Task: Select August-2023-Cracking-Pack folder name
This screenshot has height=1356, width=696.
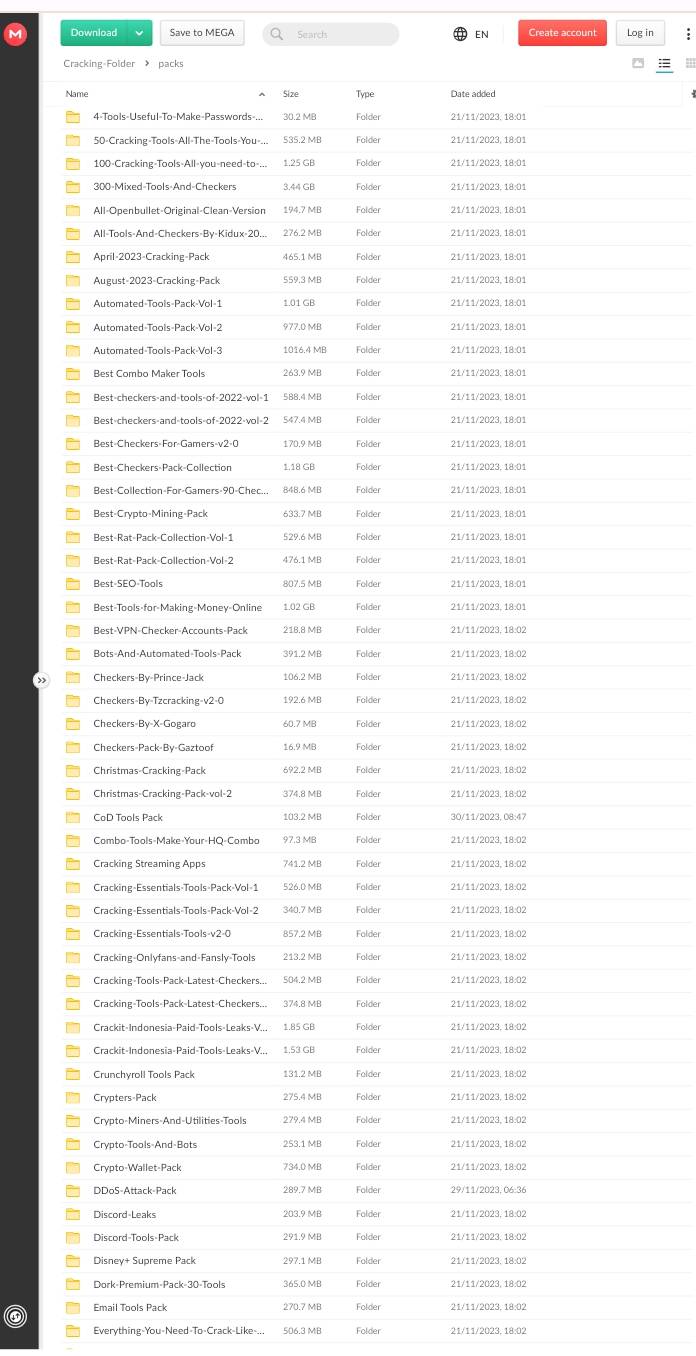Action: coord(156,280)
